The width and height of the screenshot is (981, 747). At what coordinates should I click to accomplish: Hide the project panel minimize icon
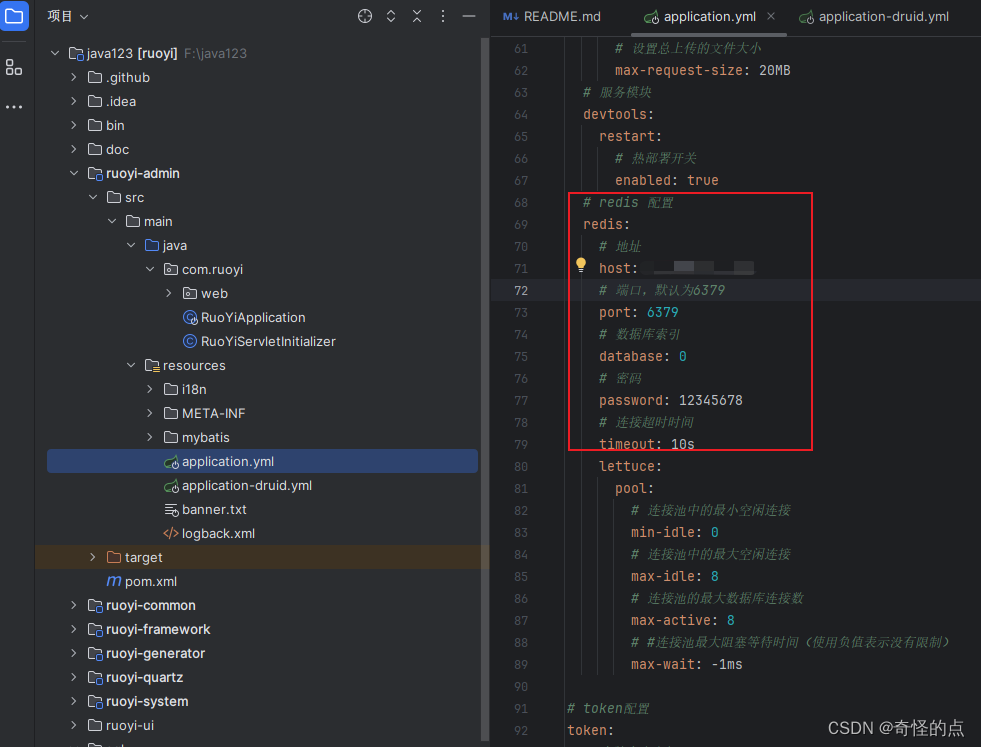[469, 16]
